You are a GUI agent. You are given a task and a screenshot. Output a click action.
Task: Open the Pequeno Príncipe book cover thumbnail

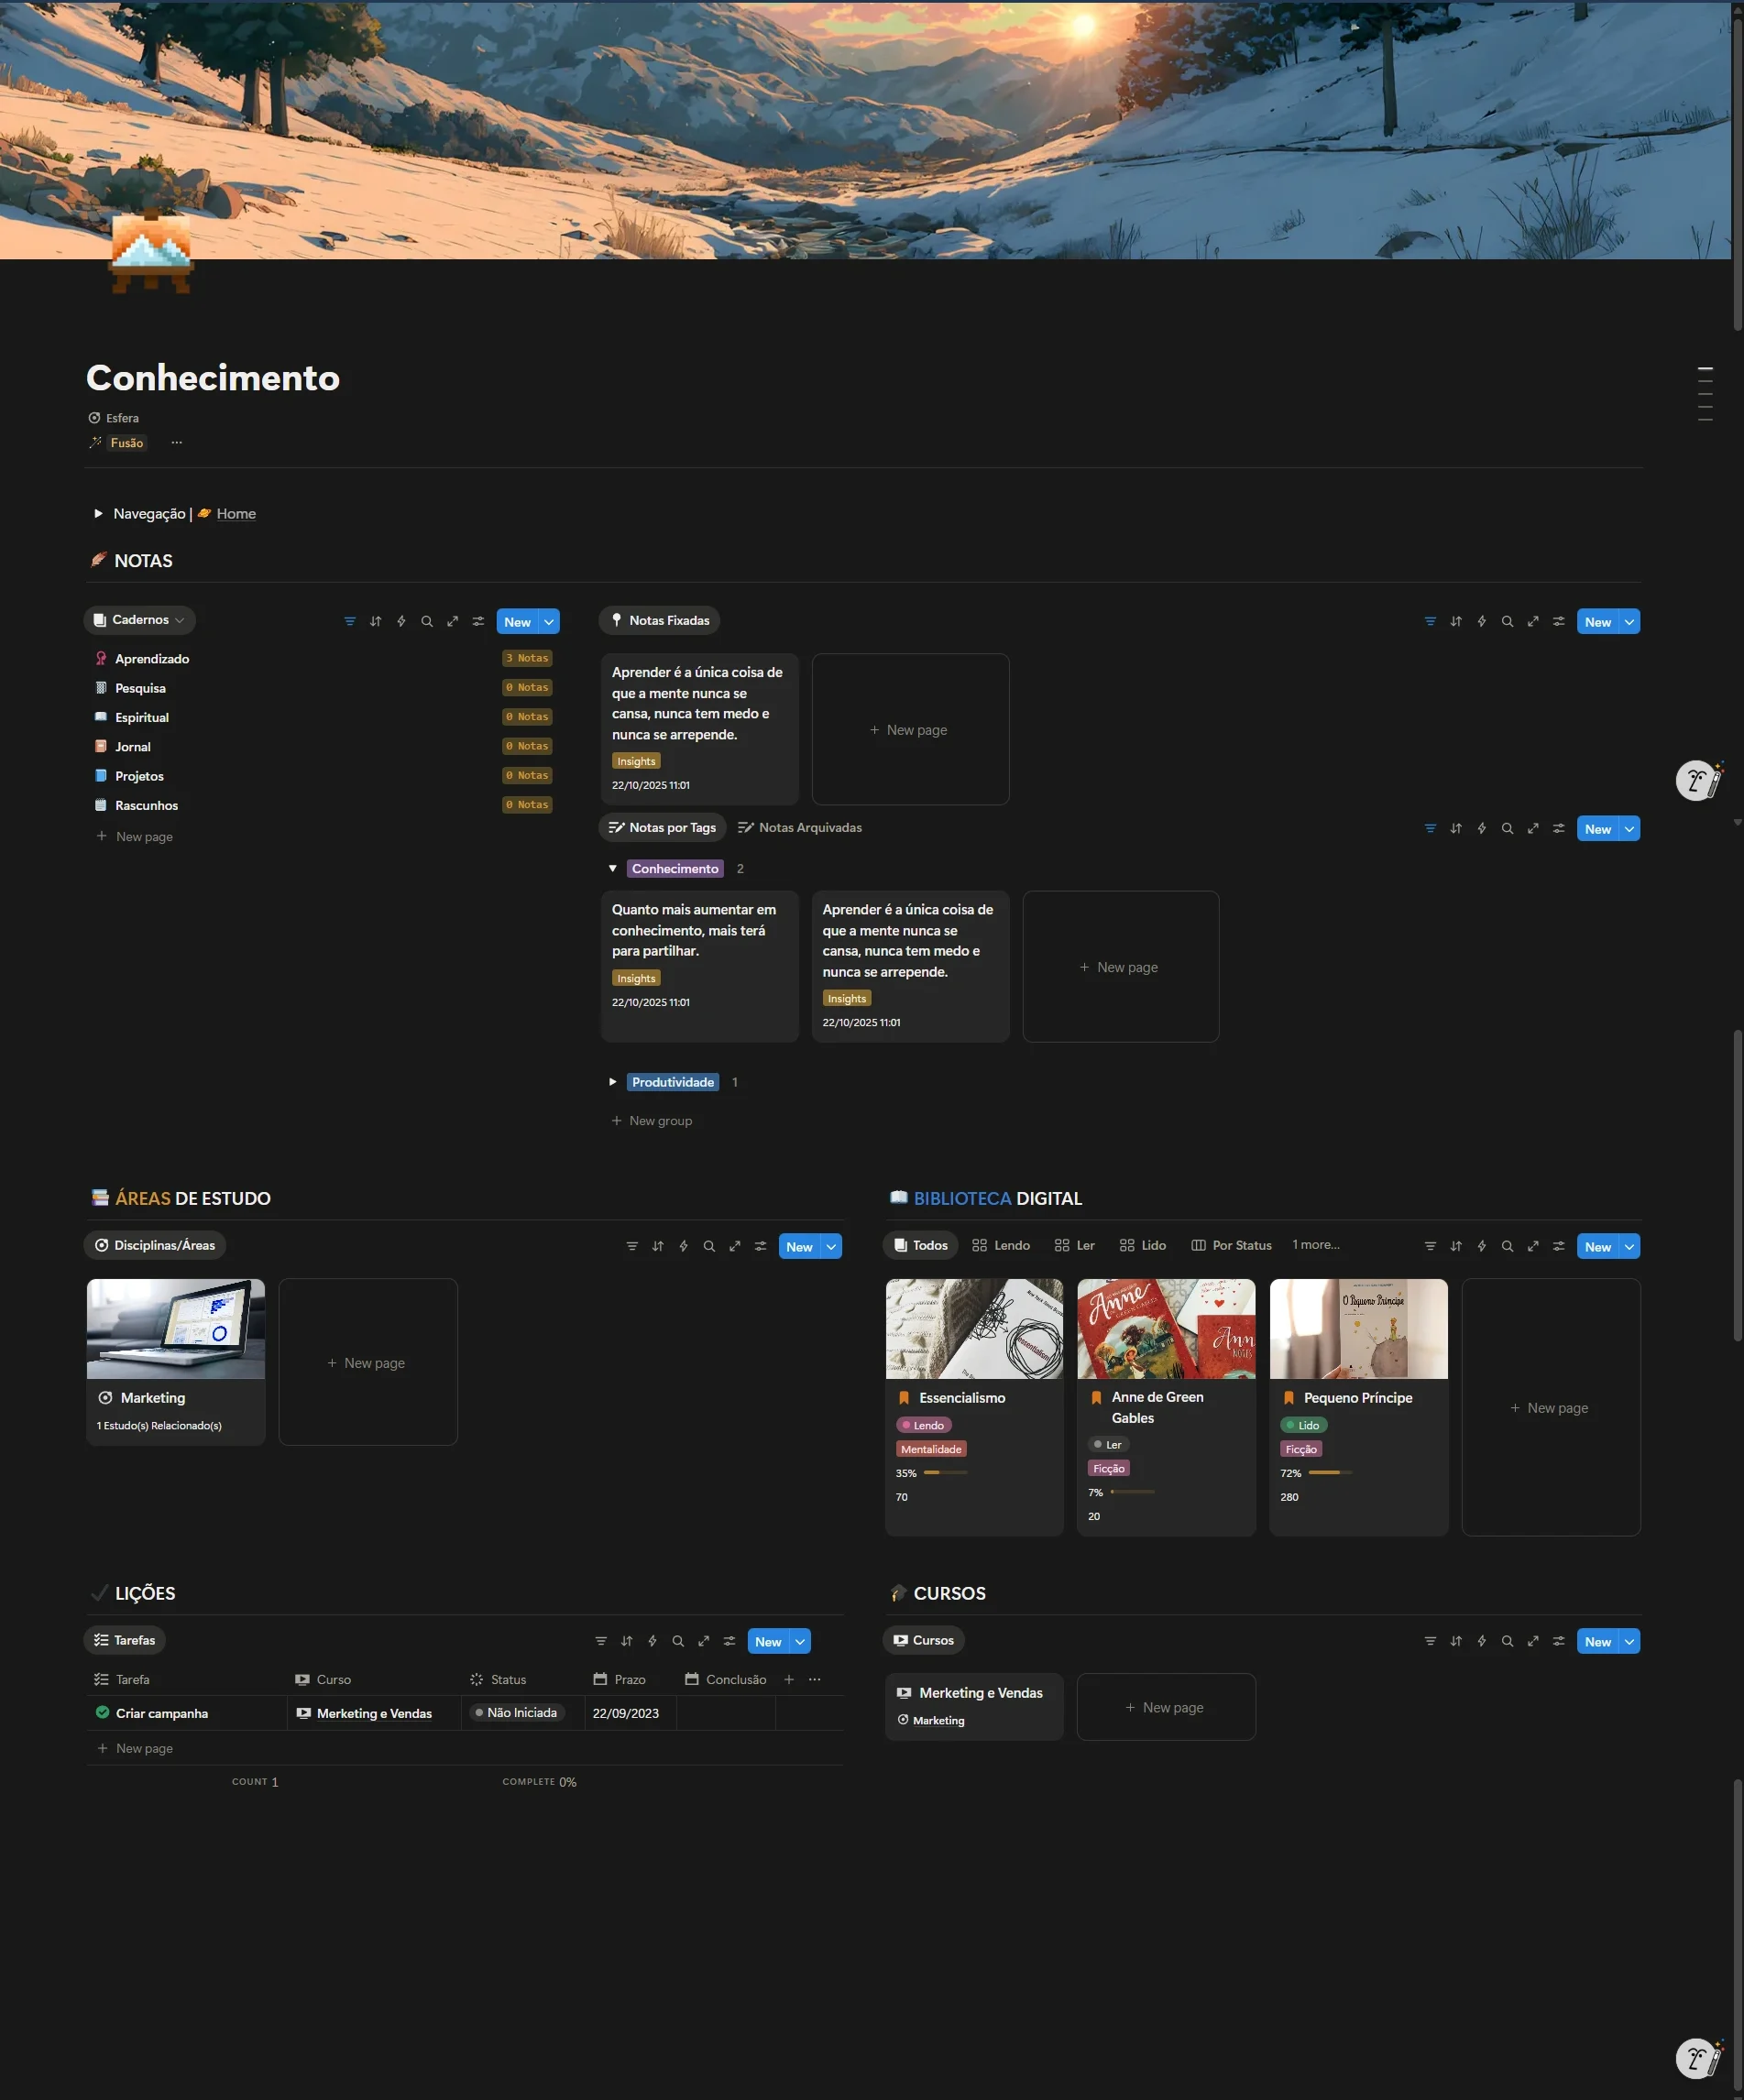[1358, 1329]
